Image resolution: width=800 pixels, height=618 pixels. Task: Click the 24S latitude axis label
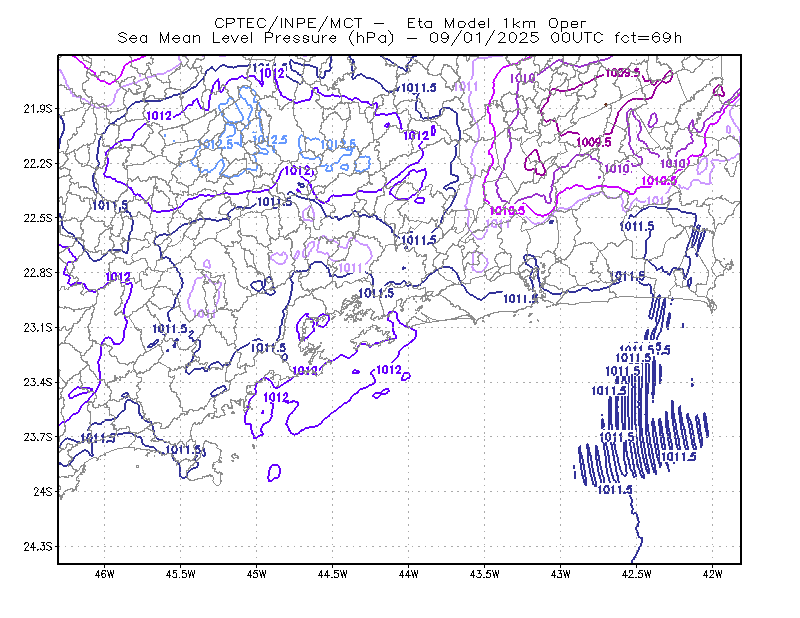43,491
